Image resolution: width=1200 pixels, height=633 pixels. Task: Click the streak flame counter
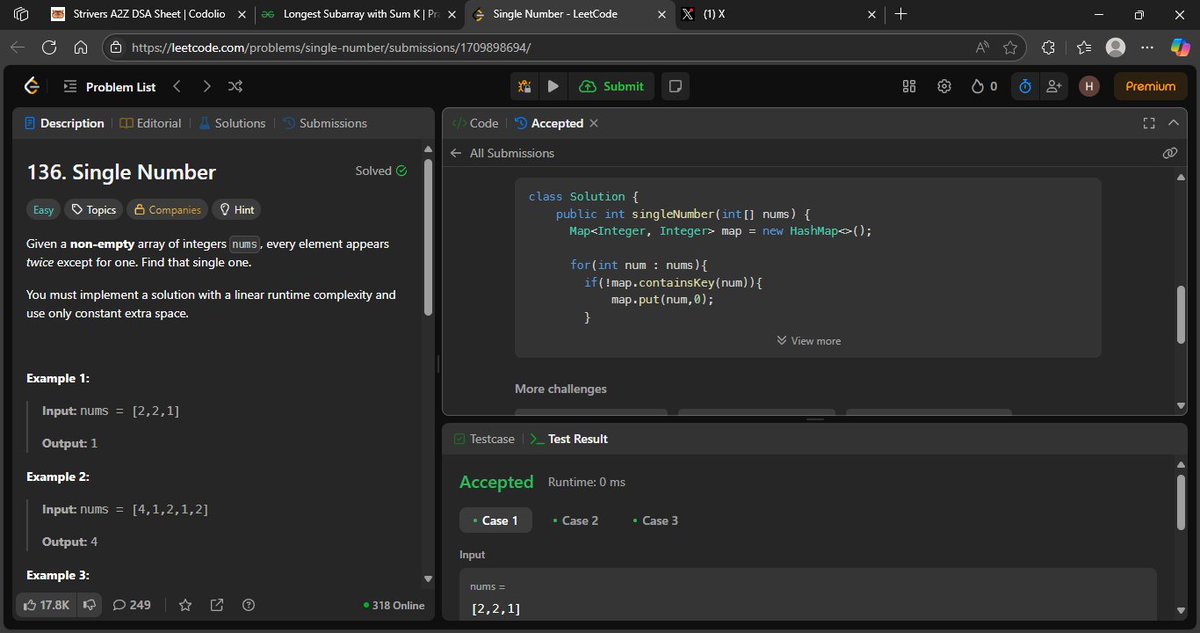pos(984,87)
